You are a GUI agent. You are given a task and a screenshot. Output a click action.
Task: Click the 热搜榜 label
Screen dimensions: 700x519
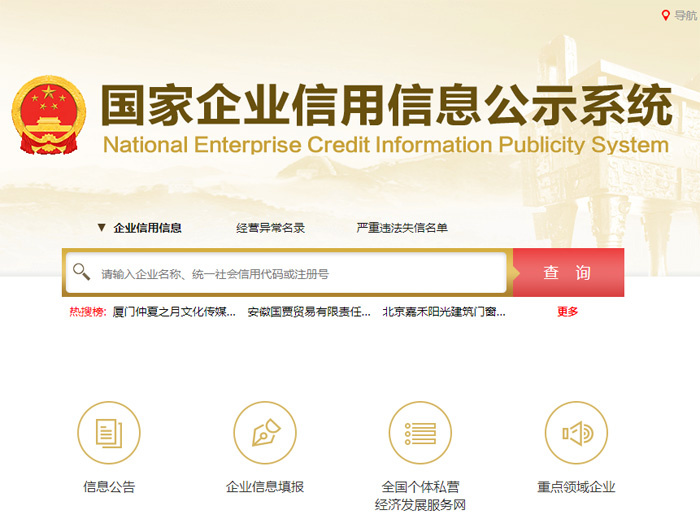tap(88, 311)
